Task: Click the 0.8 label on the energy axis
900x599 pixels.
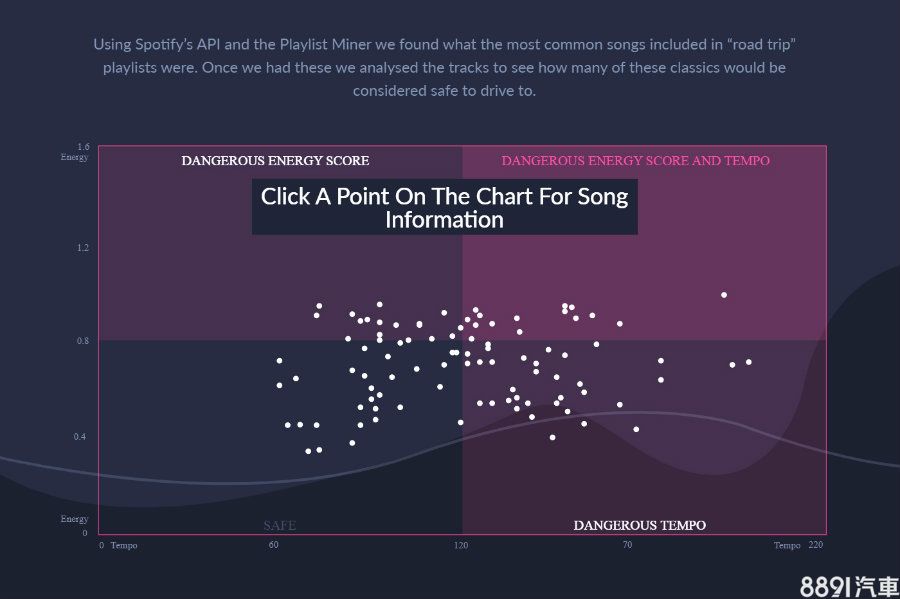Action: [x=83, y=341]
